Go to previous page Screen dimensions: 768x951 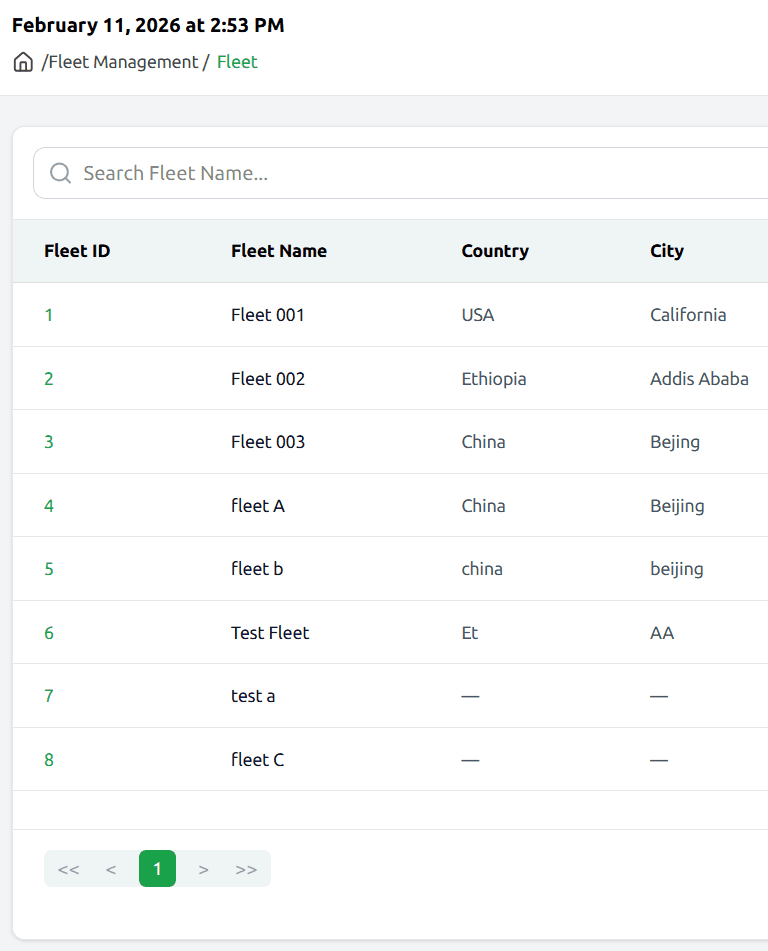[x=111, y=869]
